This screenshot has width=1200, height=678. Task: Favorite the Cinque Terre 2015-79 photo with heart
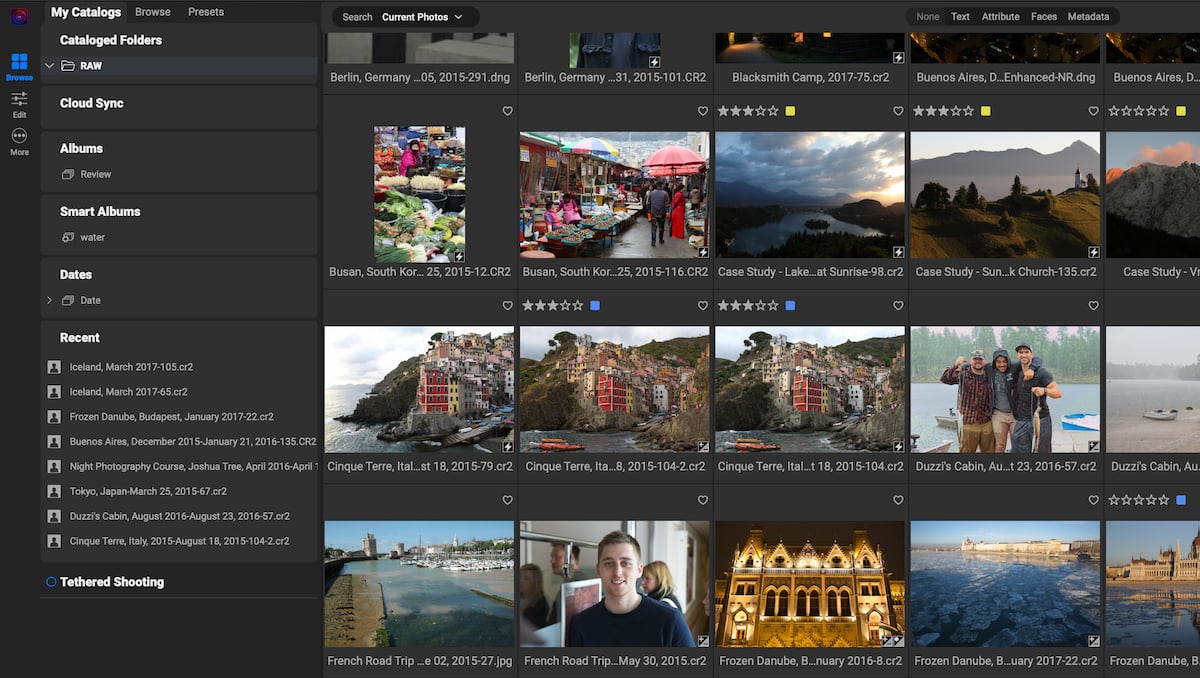(x=507, y=500)
